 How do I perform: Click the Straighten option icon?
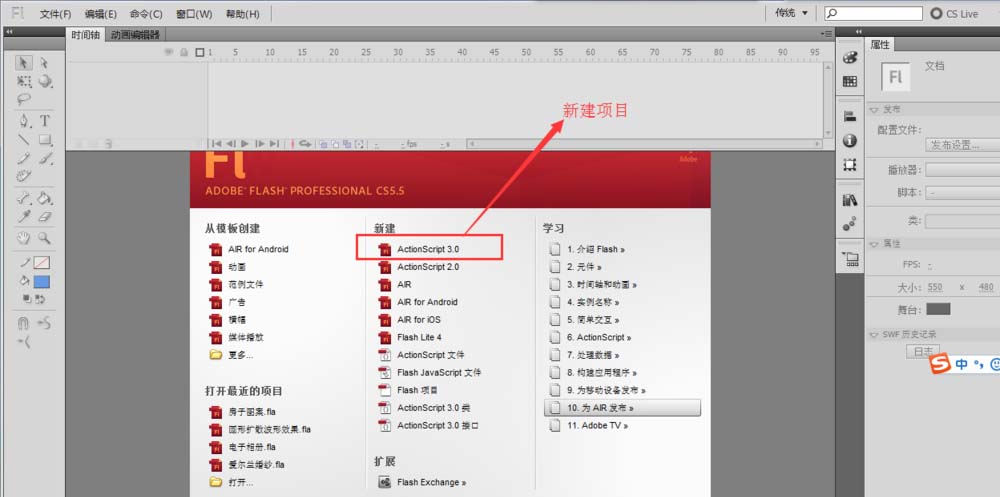click(24, 342)
